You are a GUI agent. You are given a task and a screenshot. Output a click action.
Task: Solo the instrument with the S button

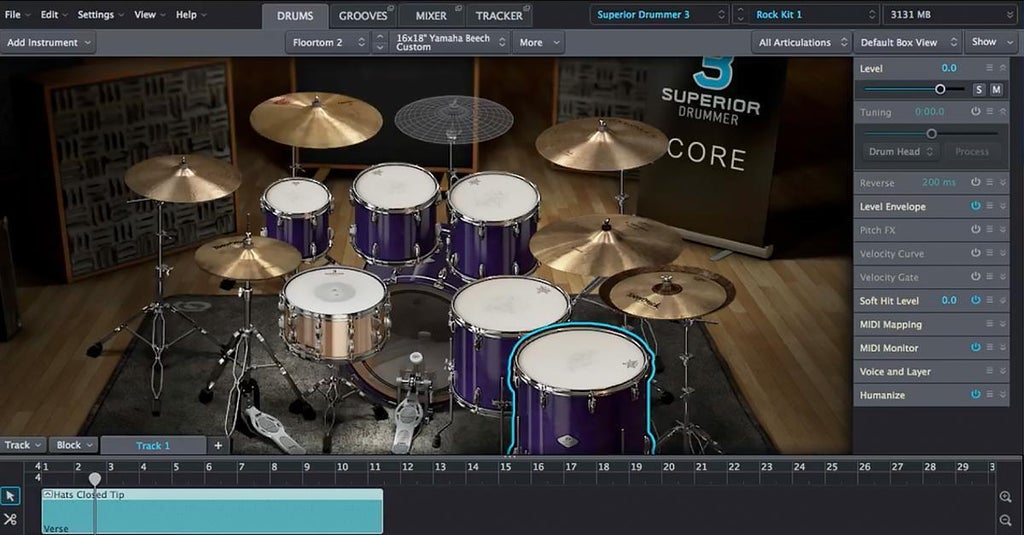979,90
